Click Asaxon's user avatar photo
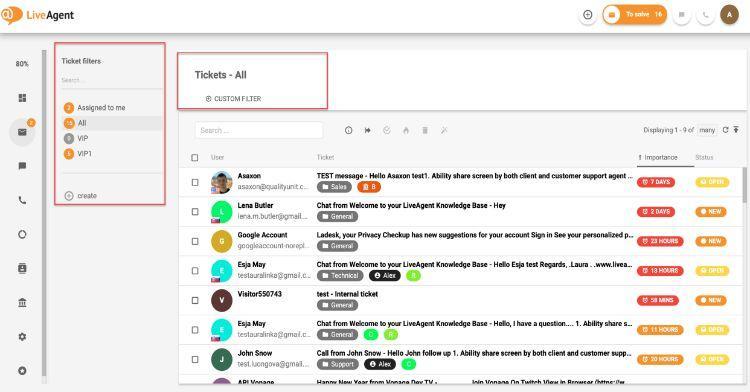Viewport: 750px width, 392px height. tap(221, 182)
